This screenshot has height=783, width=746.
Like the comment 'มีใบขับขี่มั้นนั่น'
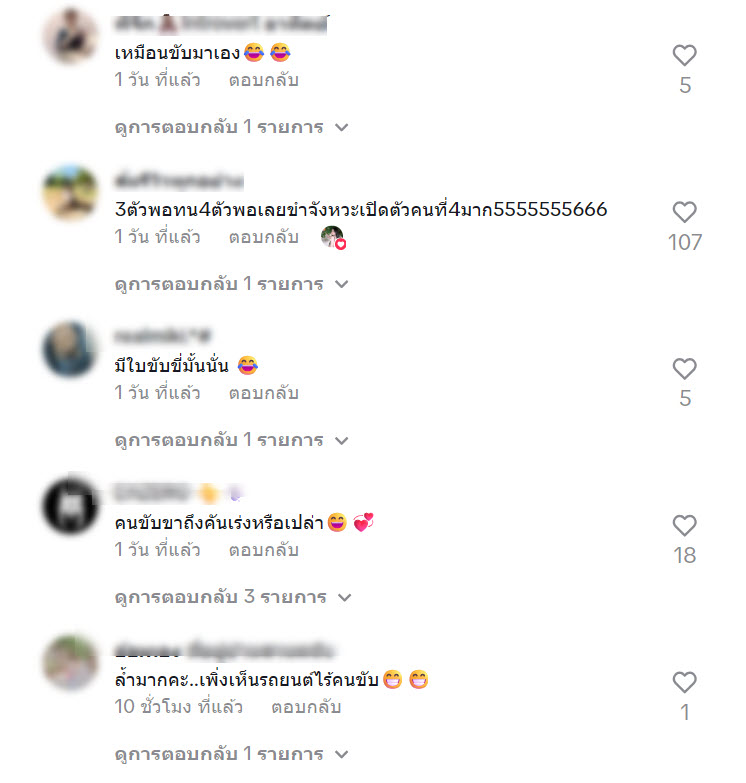684,369
